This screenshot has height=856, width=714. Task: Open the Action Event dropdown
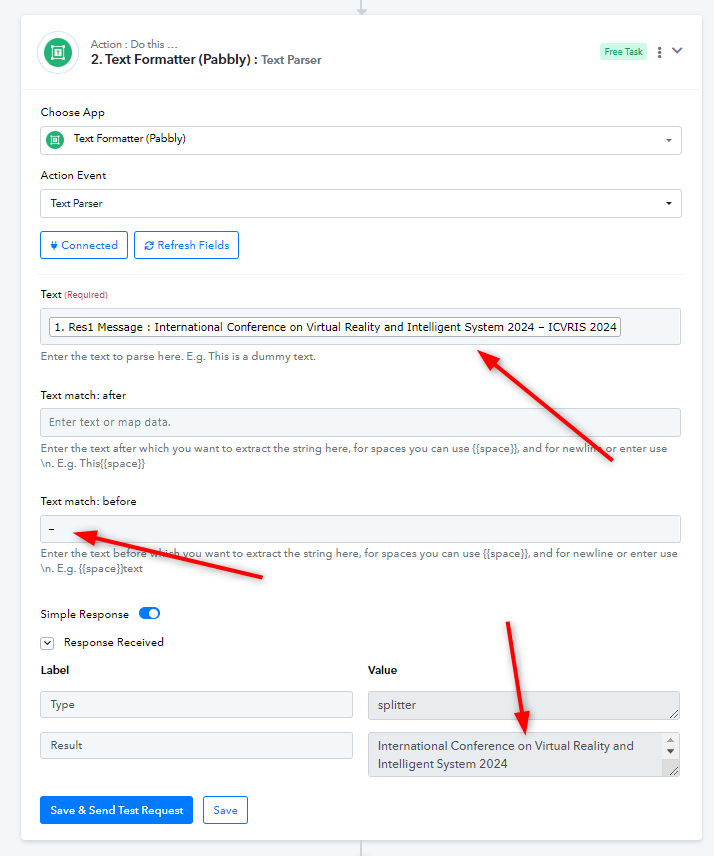coord(361,204)
